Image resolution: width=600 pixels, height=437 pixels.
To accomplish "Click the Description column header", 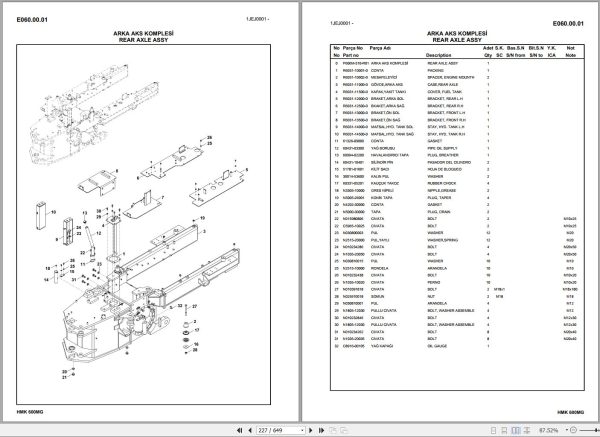I will coord(439,55).
